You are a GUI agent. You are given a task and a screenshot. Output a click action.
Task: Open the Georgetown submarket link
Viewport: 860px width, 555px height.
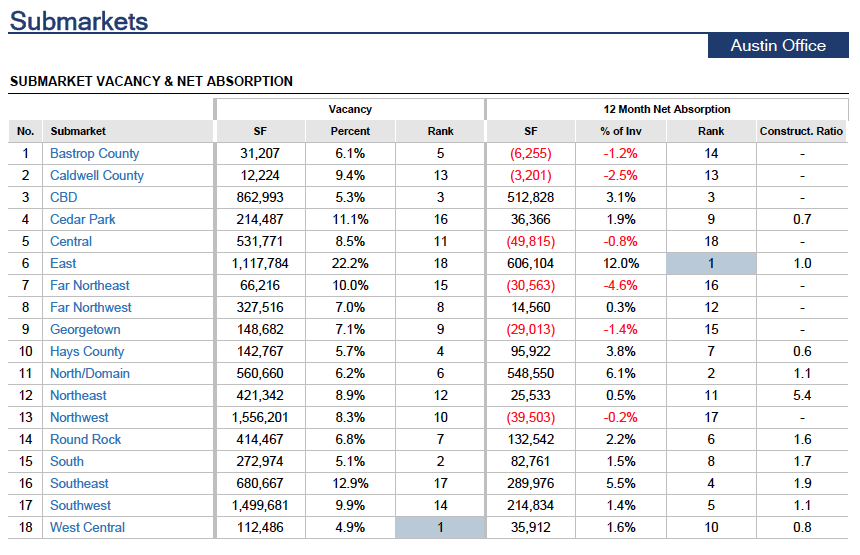85,330
